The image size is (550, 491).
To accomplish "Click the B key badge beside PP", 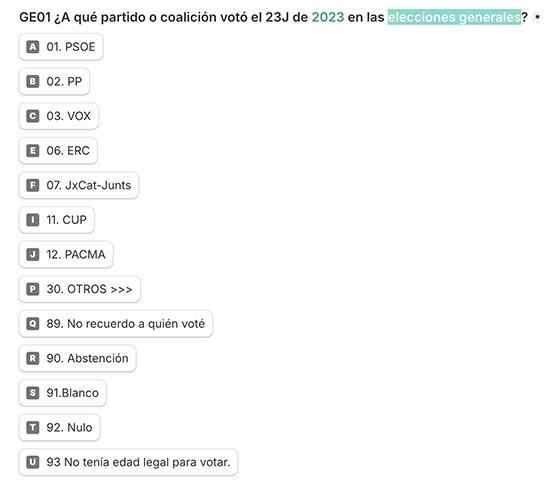I will [33, 81].
